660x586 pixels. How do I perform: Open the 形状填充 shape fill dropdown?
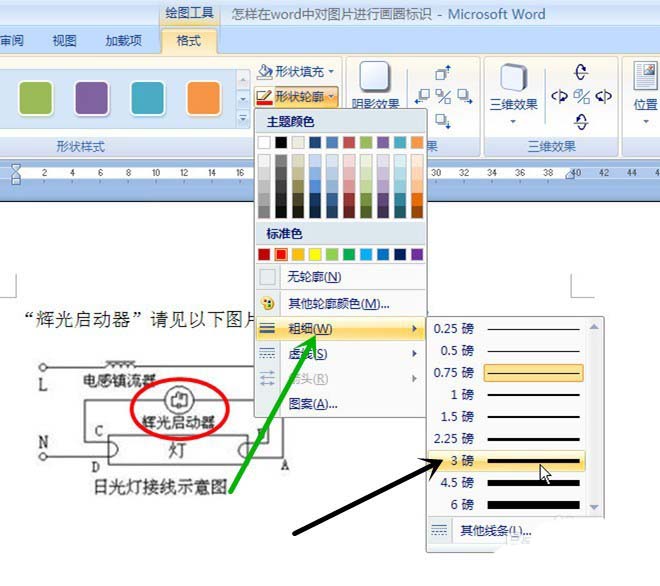click(x=296, y=72)
